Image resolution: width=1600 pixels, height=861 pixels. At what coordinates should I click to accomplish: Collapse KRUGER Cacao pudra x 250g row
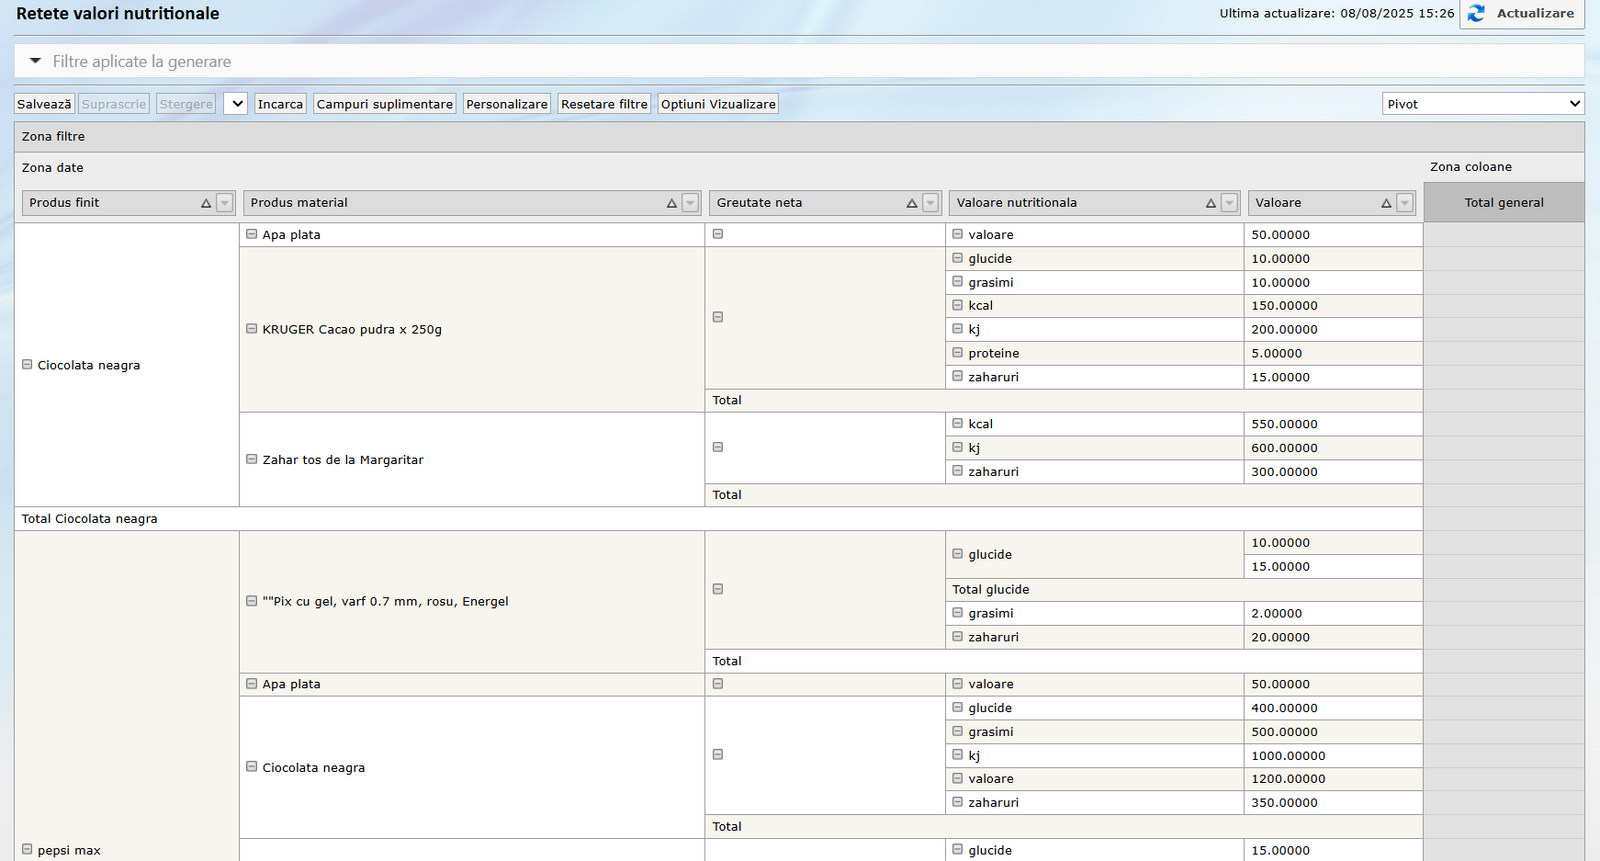pyautogui.click(x=252, y=329)
